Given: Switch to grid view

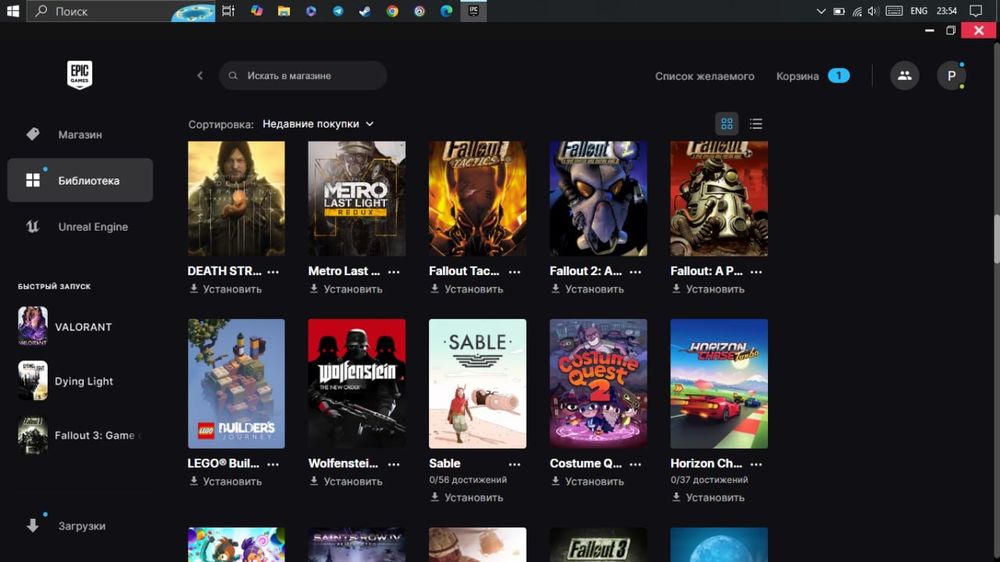Looking at the screenshot, I should [726, 124].
